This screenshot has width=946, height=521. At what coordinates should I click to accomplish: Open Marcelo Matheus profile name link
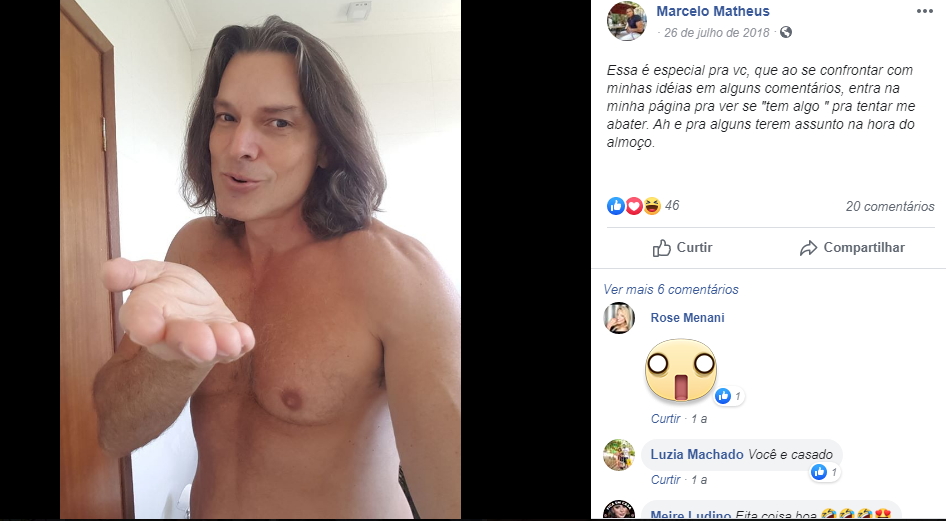coord(713,11)
